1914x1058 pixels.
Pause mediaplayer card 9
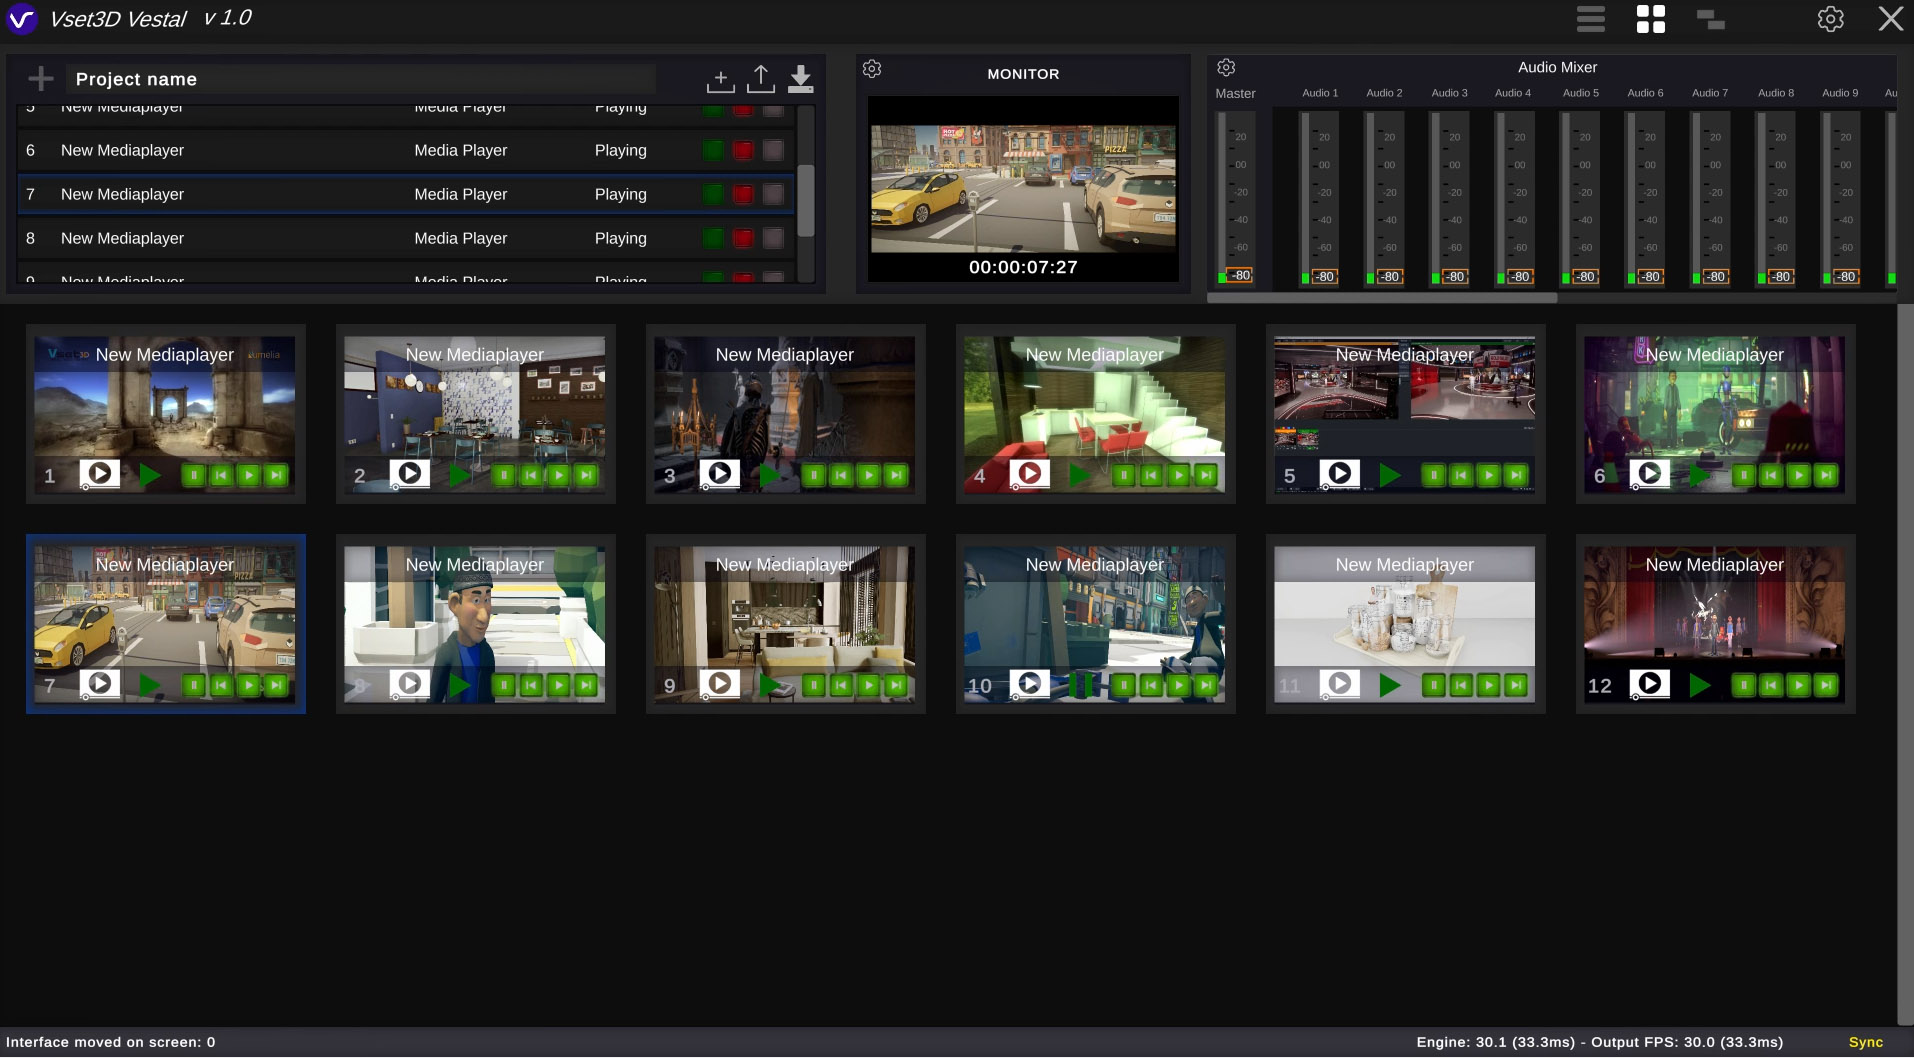pyautogui.click(x=814, y=685)
